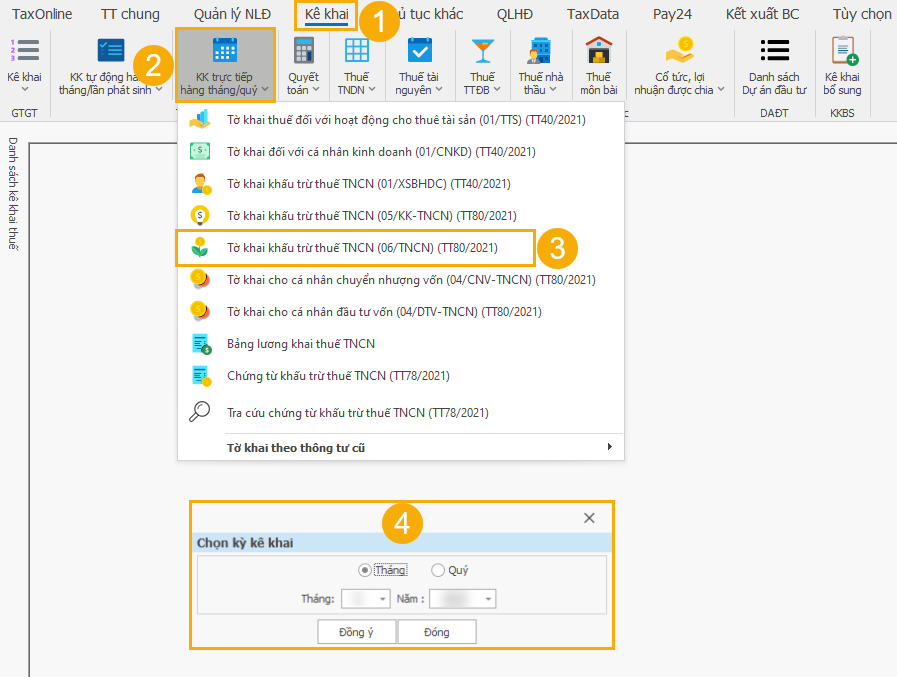Open the Quản lý NLĐ tab
The height and width of the screenshot is (677, 897).
click(232, 14)
